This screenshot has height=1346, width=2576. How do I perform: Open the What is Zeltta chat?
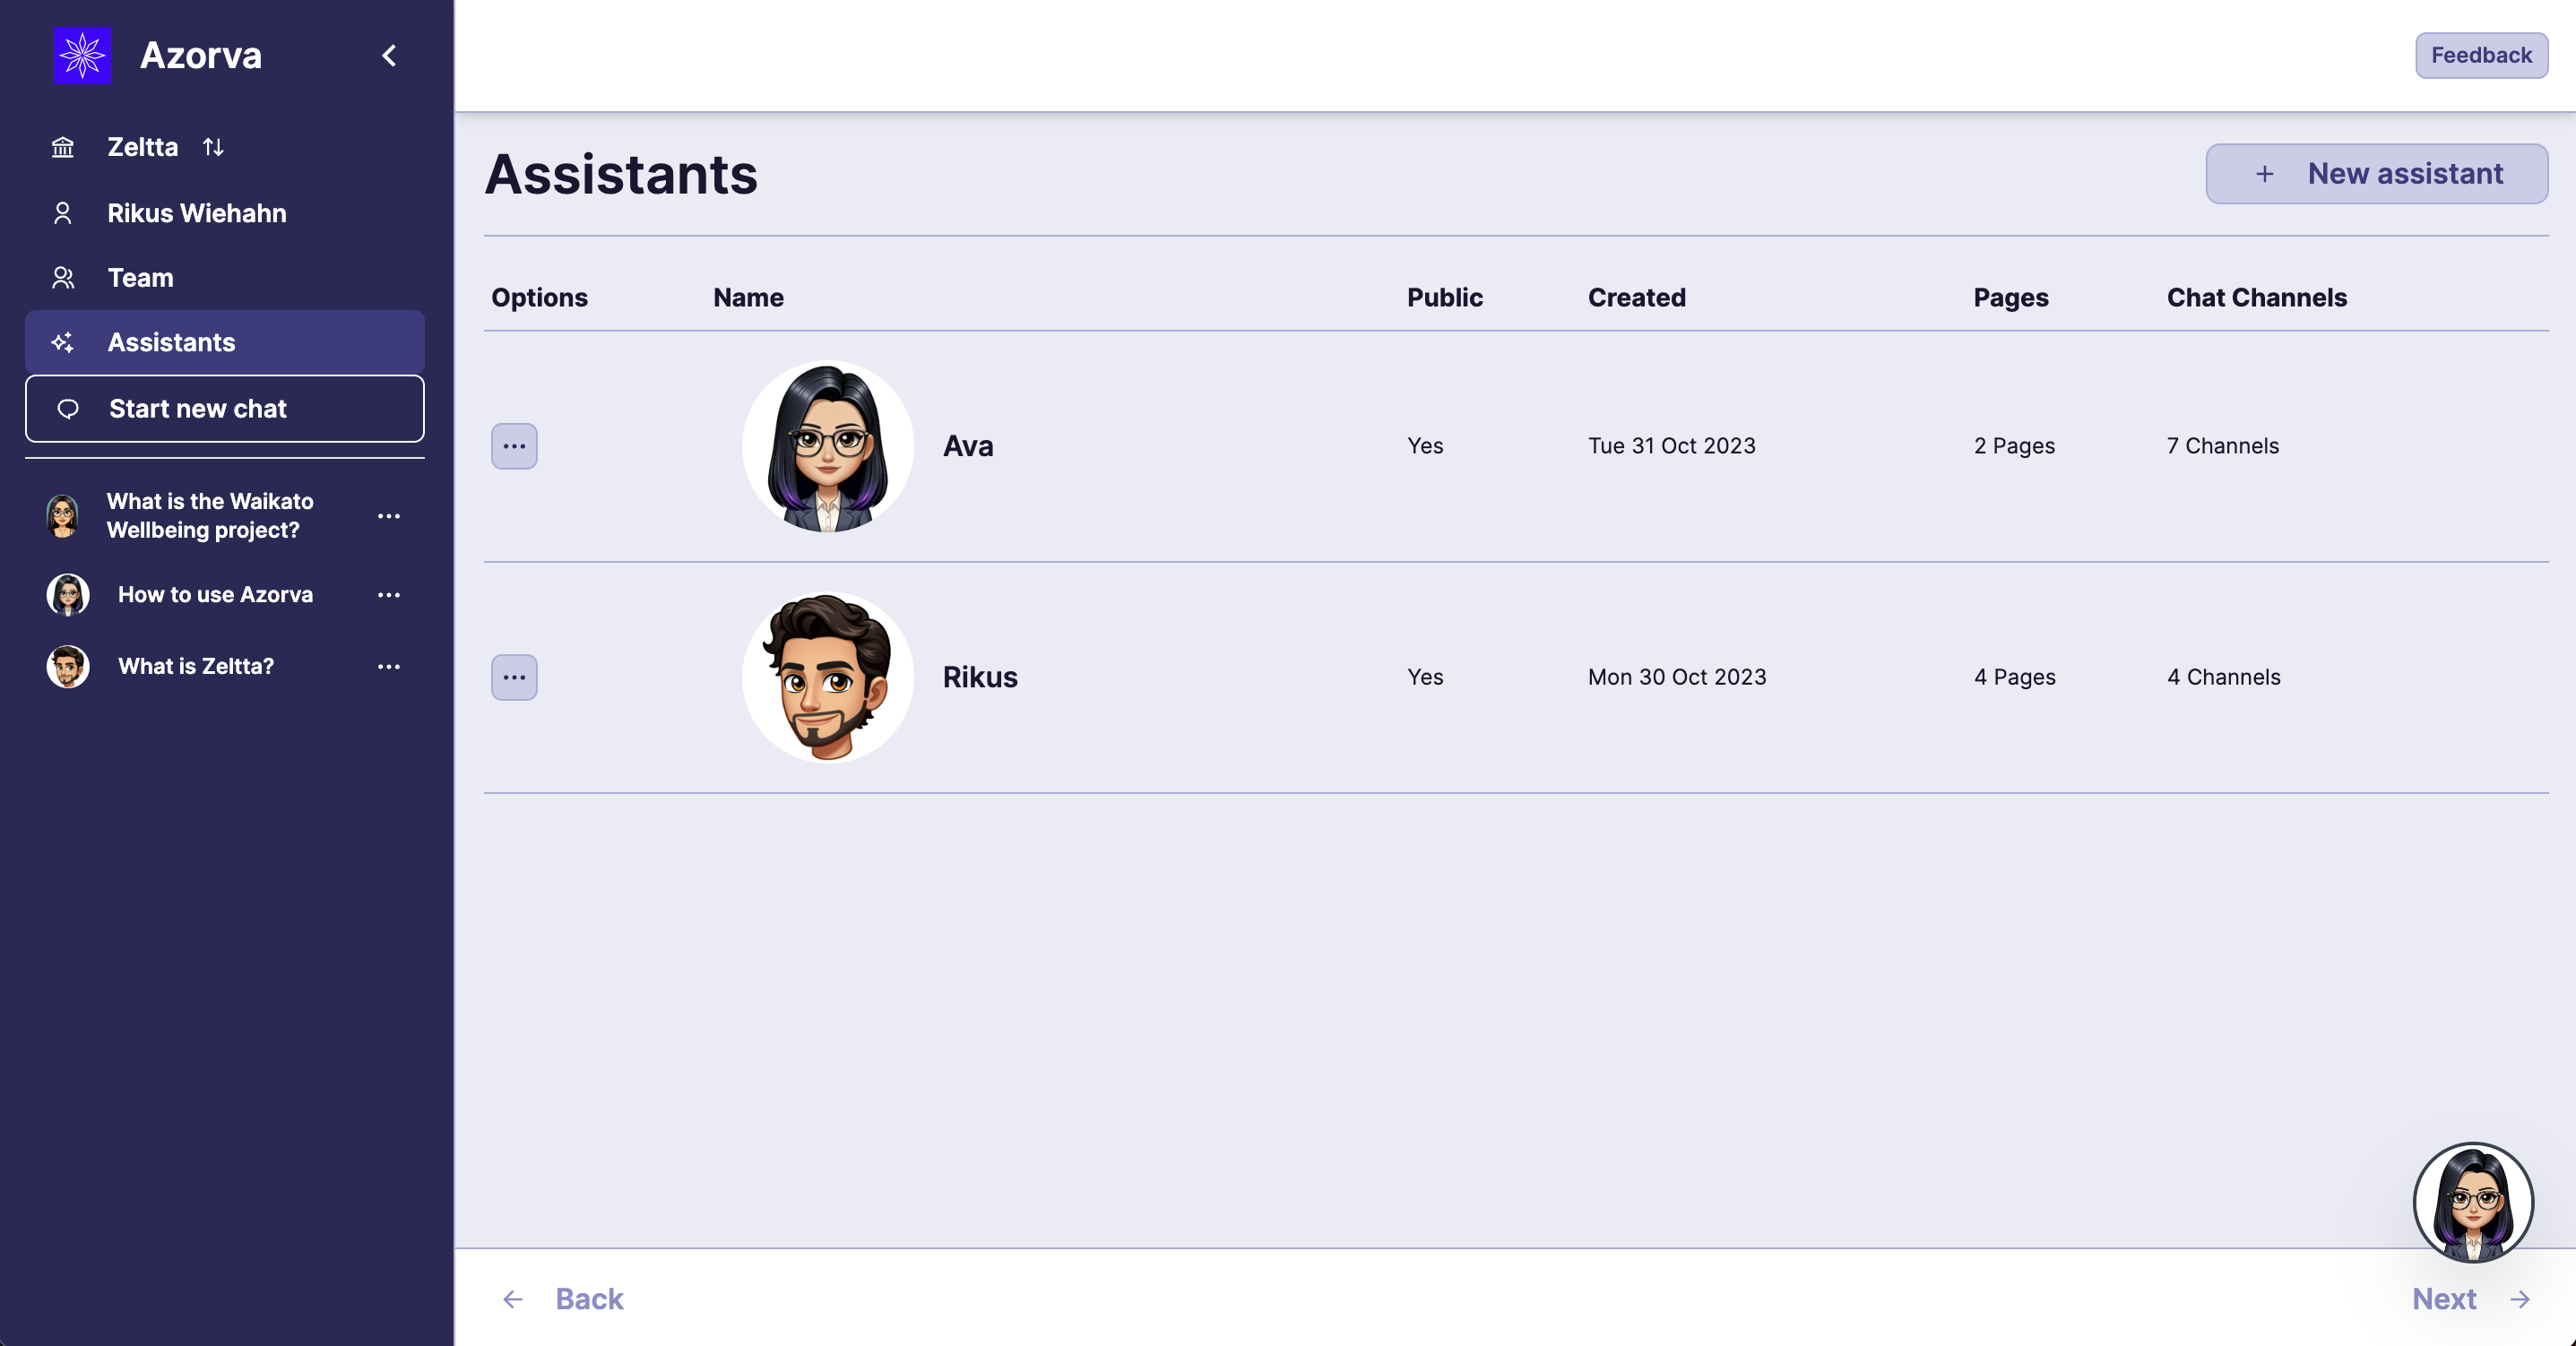tap(195, 666)
